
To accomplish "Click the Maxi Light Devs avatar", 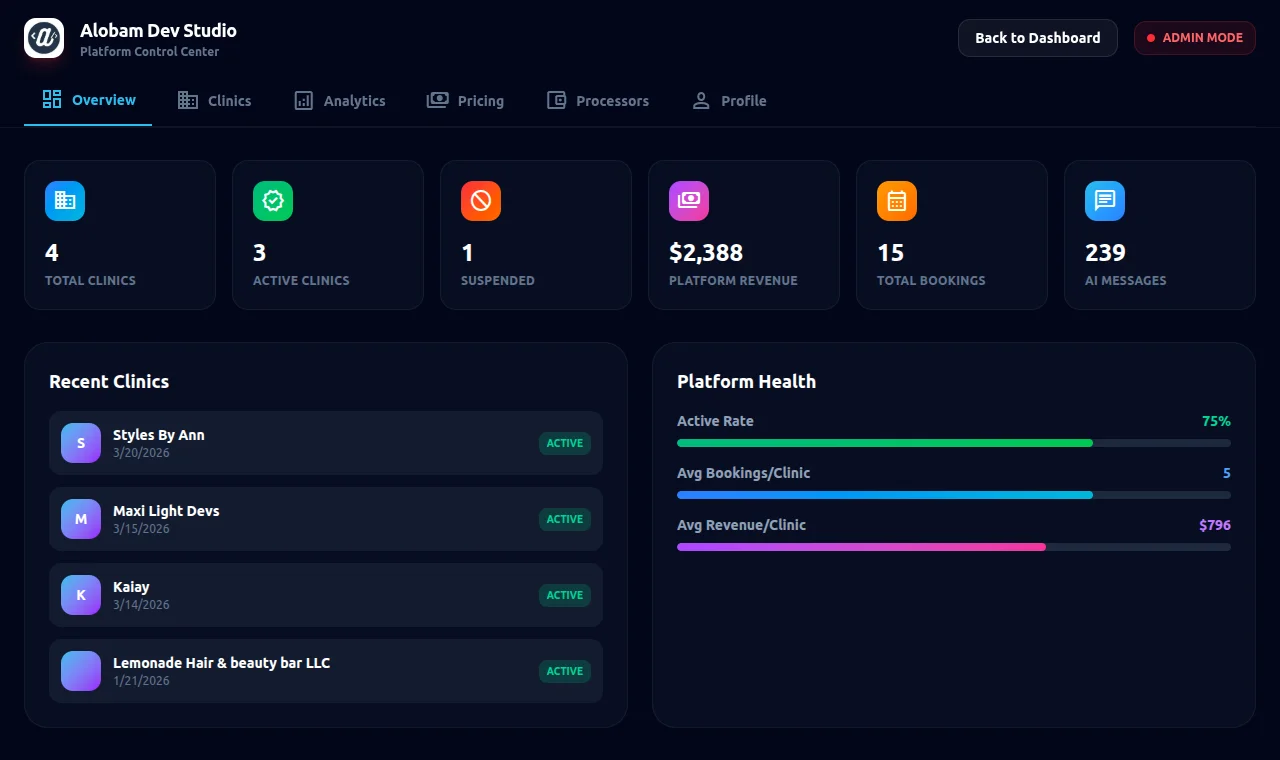I will click(x=81, y=519).
